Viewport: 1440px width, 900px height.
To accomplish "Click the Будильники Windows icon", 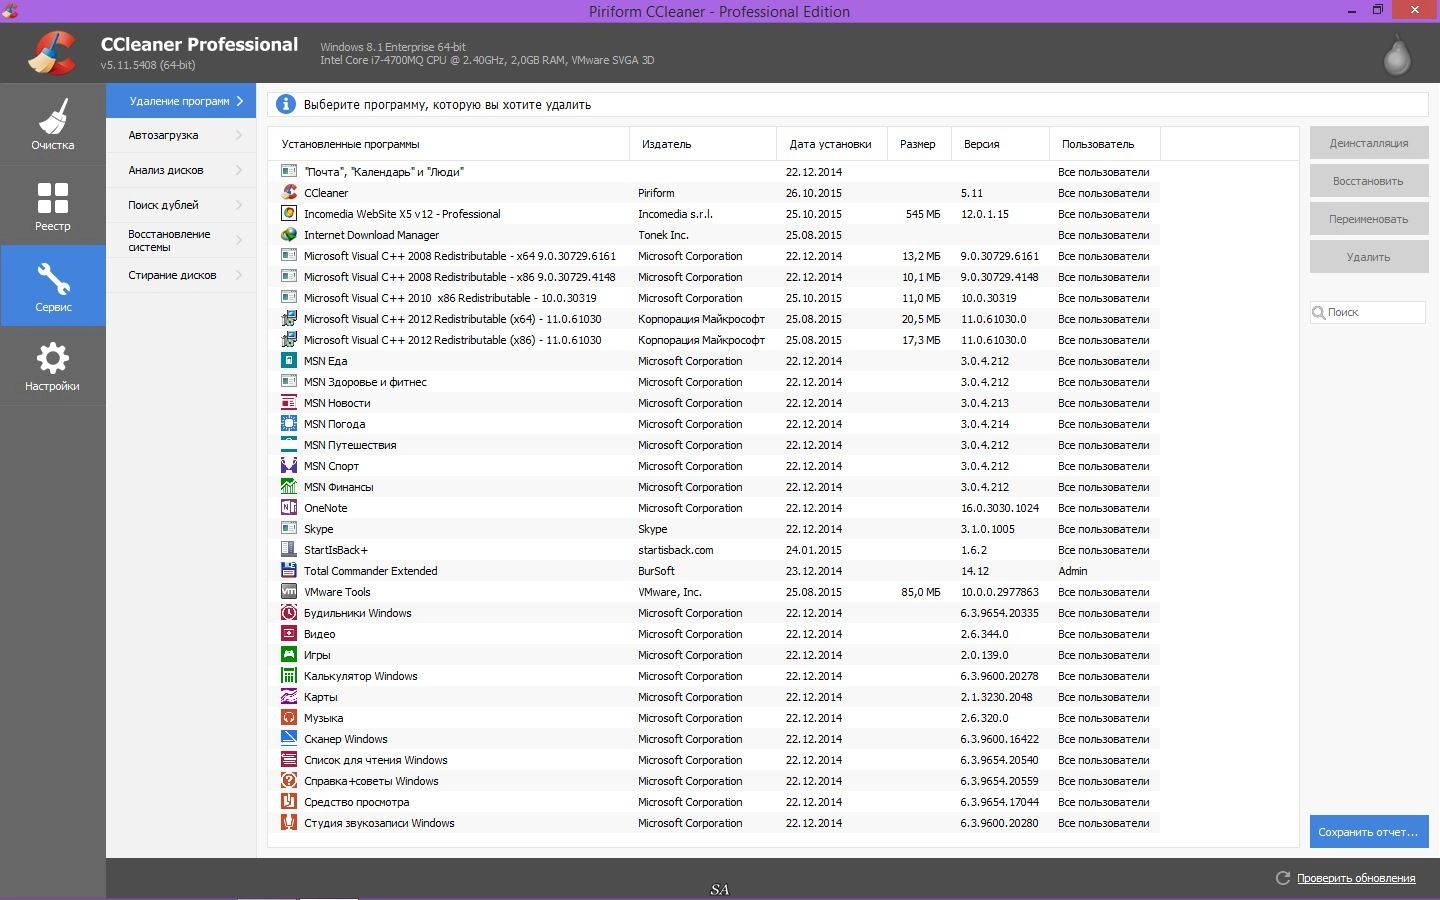I will [289, 612].
